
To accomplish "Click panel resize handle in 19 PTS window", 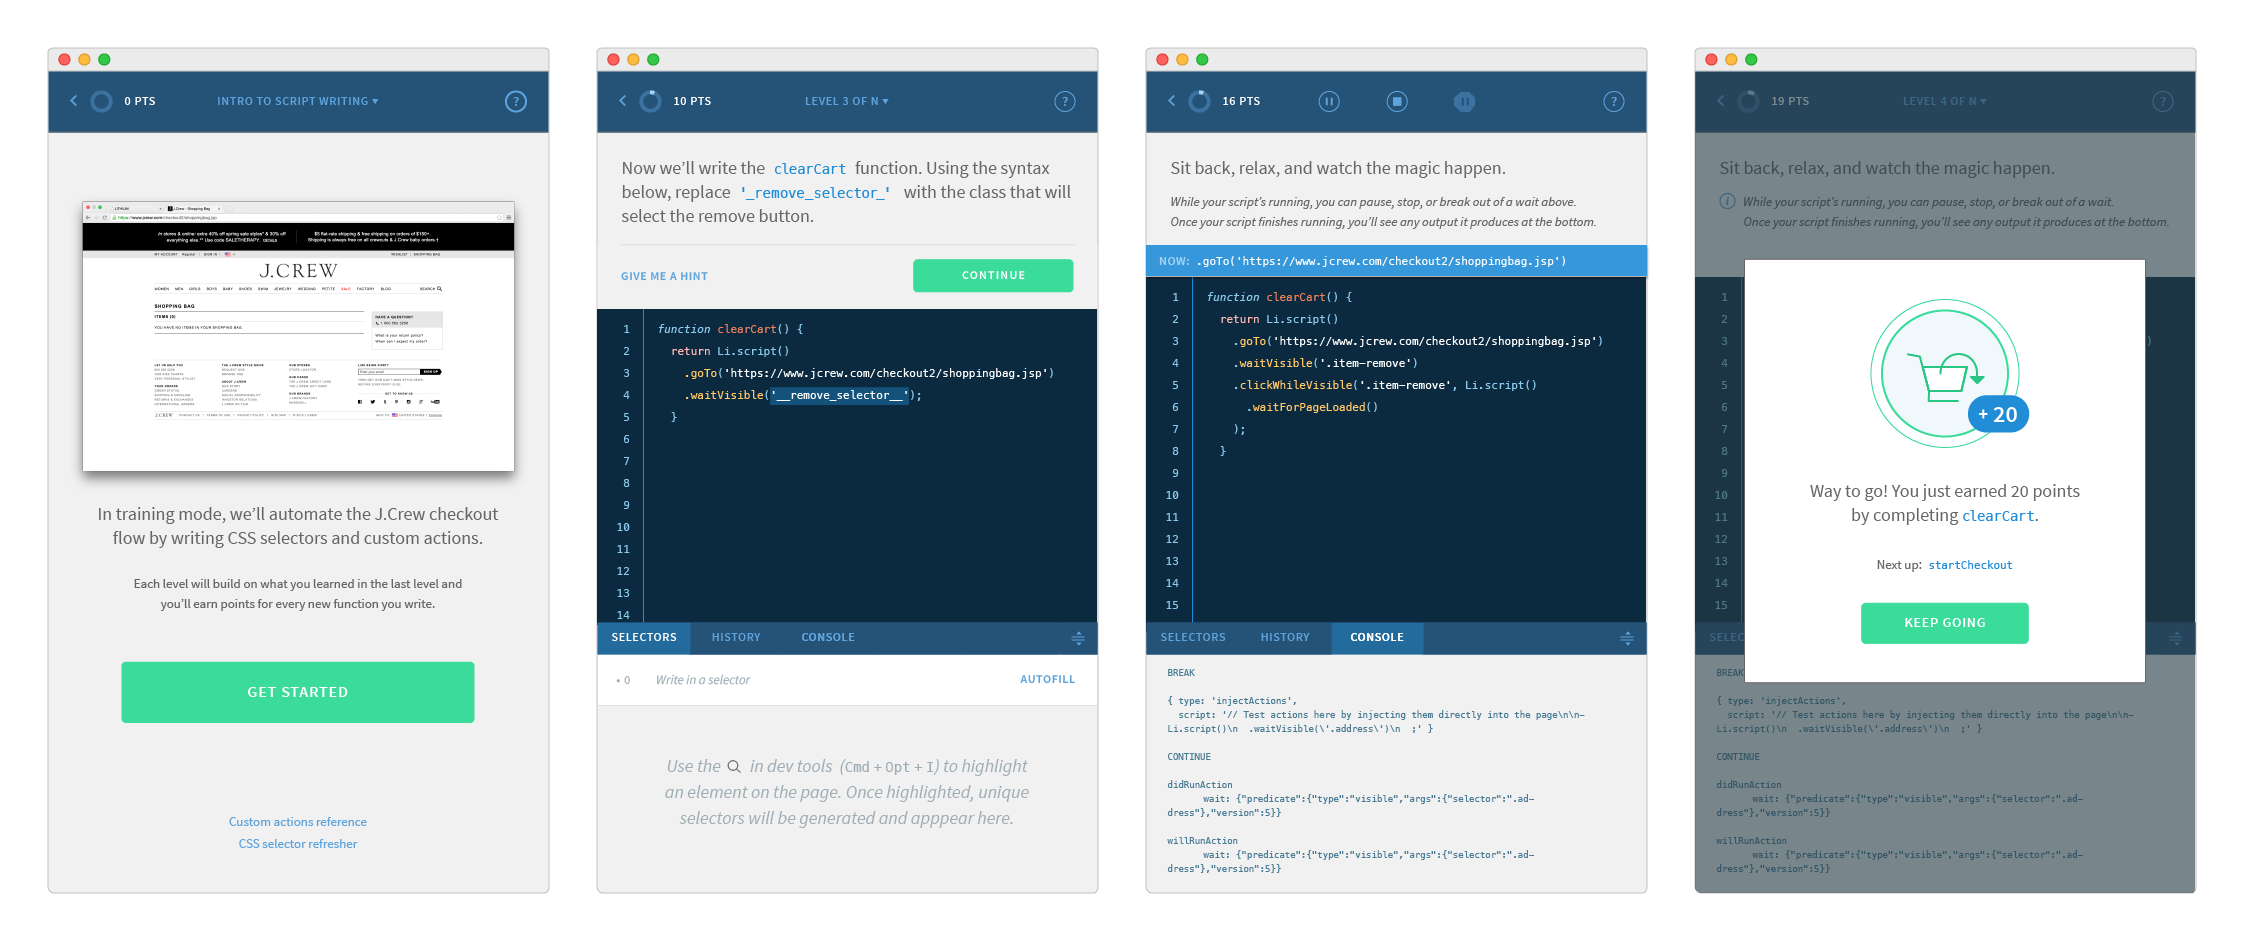I will coord(2176,638).
